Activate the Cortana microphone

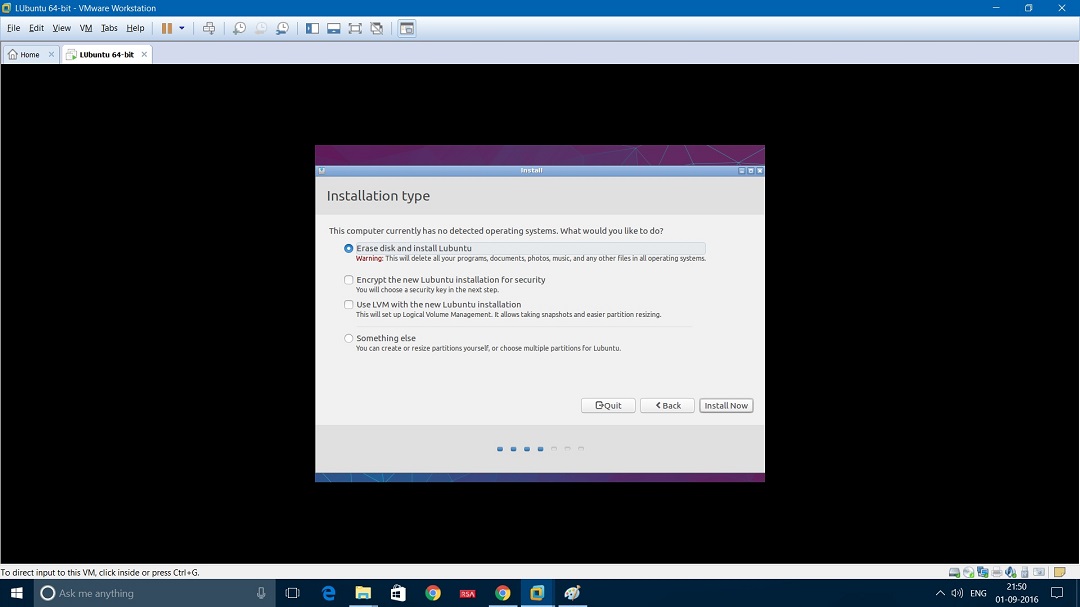click(261, 593)
